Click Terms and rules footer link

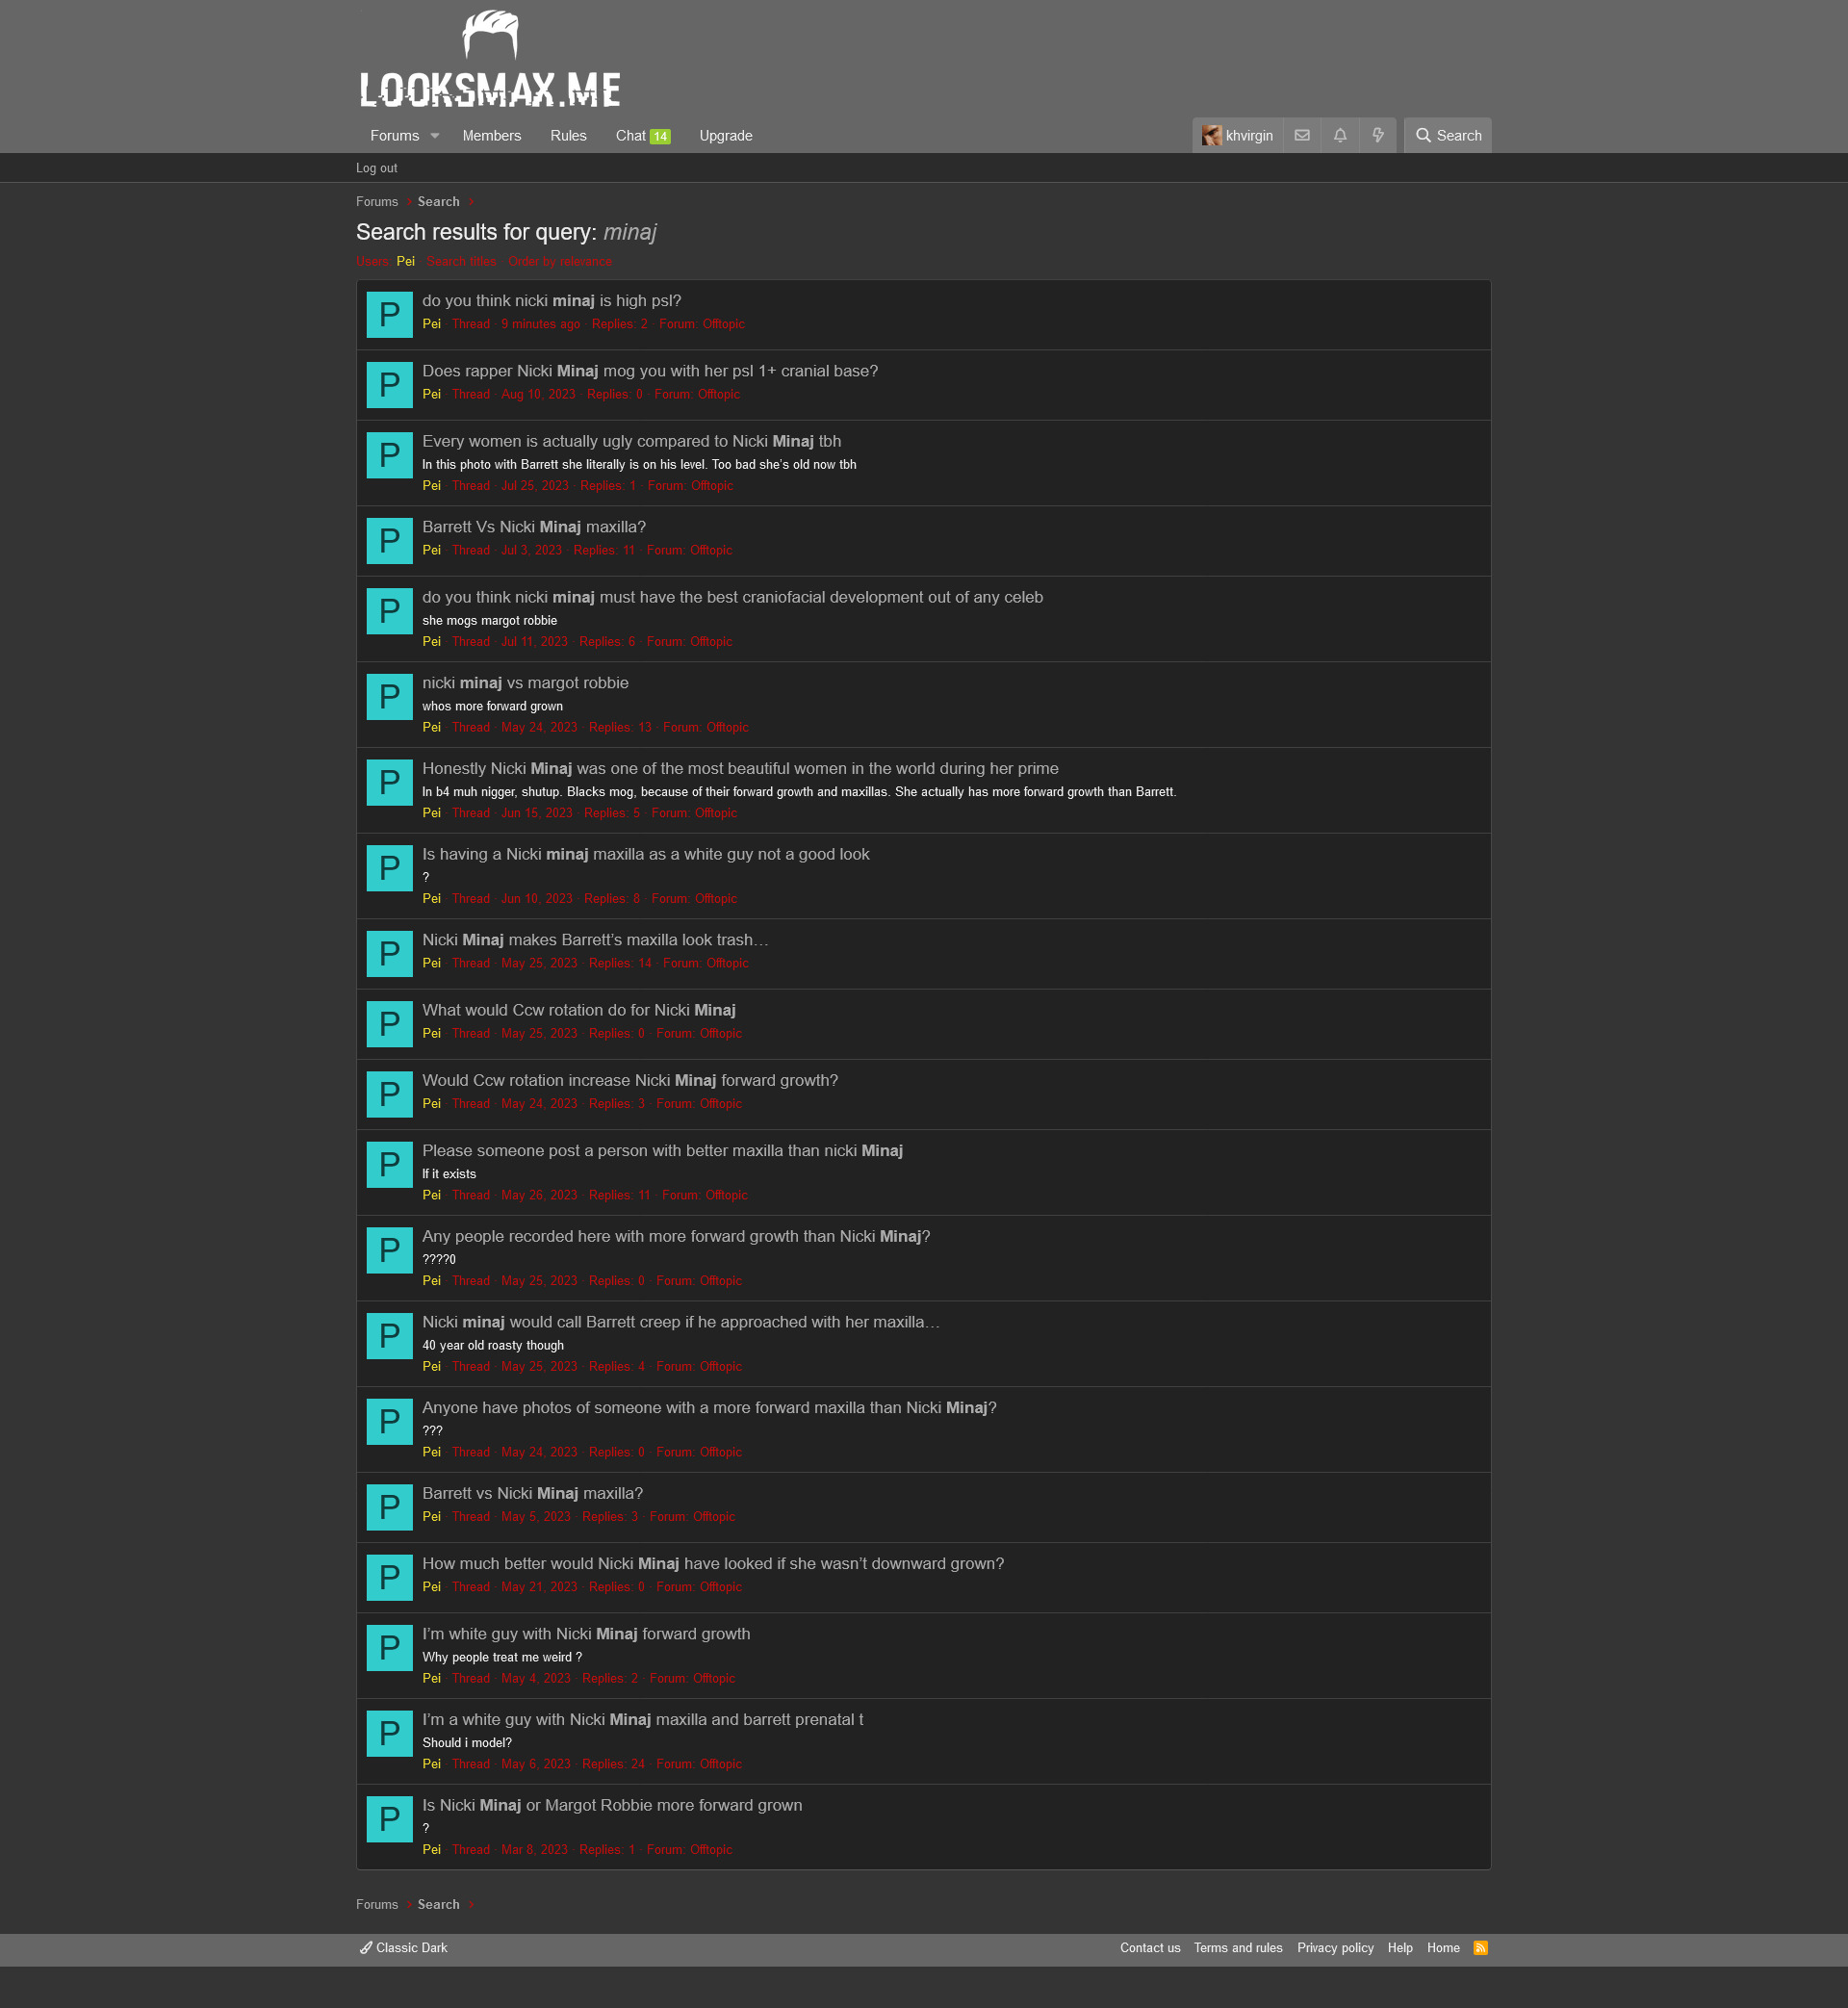pyautogui.click(x=1238, y=1947)
